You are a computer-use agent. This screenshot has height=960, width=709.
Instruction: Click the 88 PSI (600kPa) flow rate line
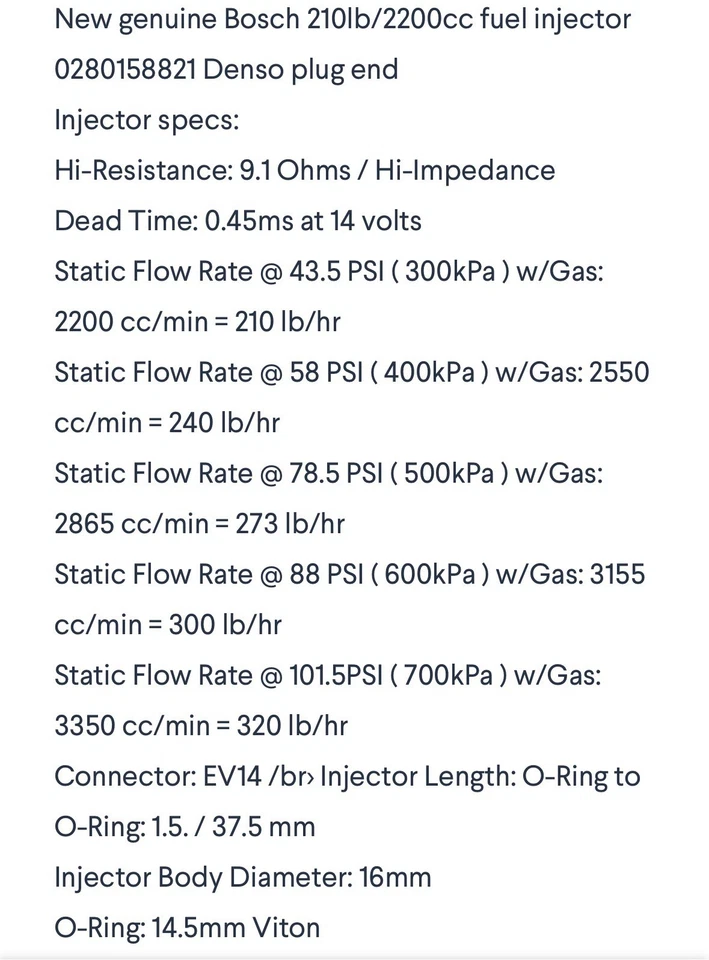349,574
